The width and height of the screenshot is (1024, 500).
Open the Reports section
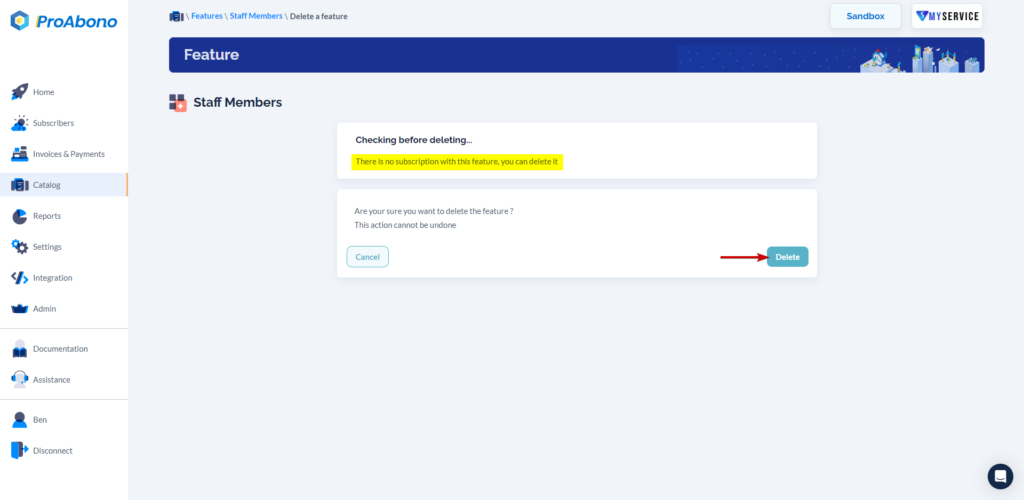[x=47, y=216]
